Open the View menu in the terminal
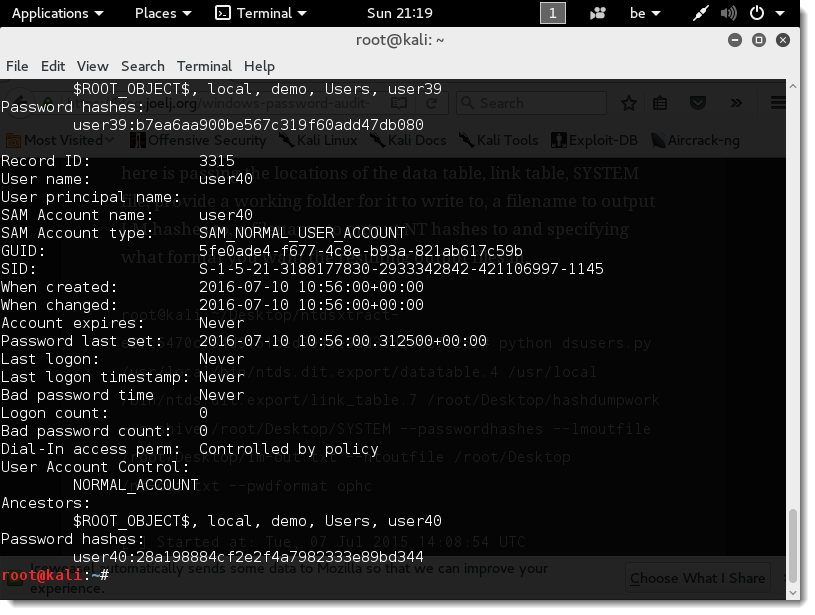 92,66
